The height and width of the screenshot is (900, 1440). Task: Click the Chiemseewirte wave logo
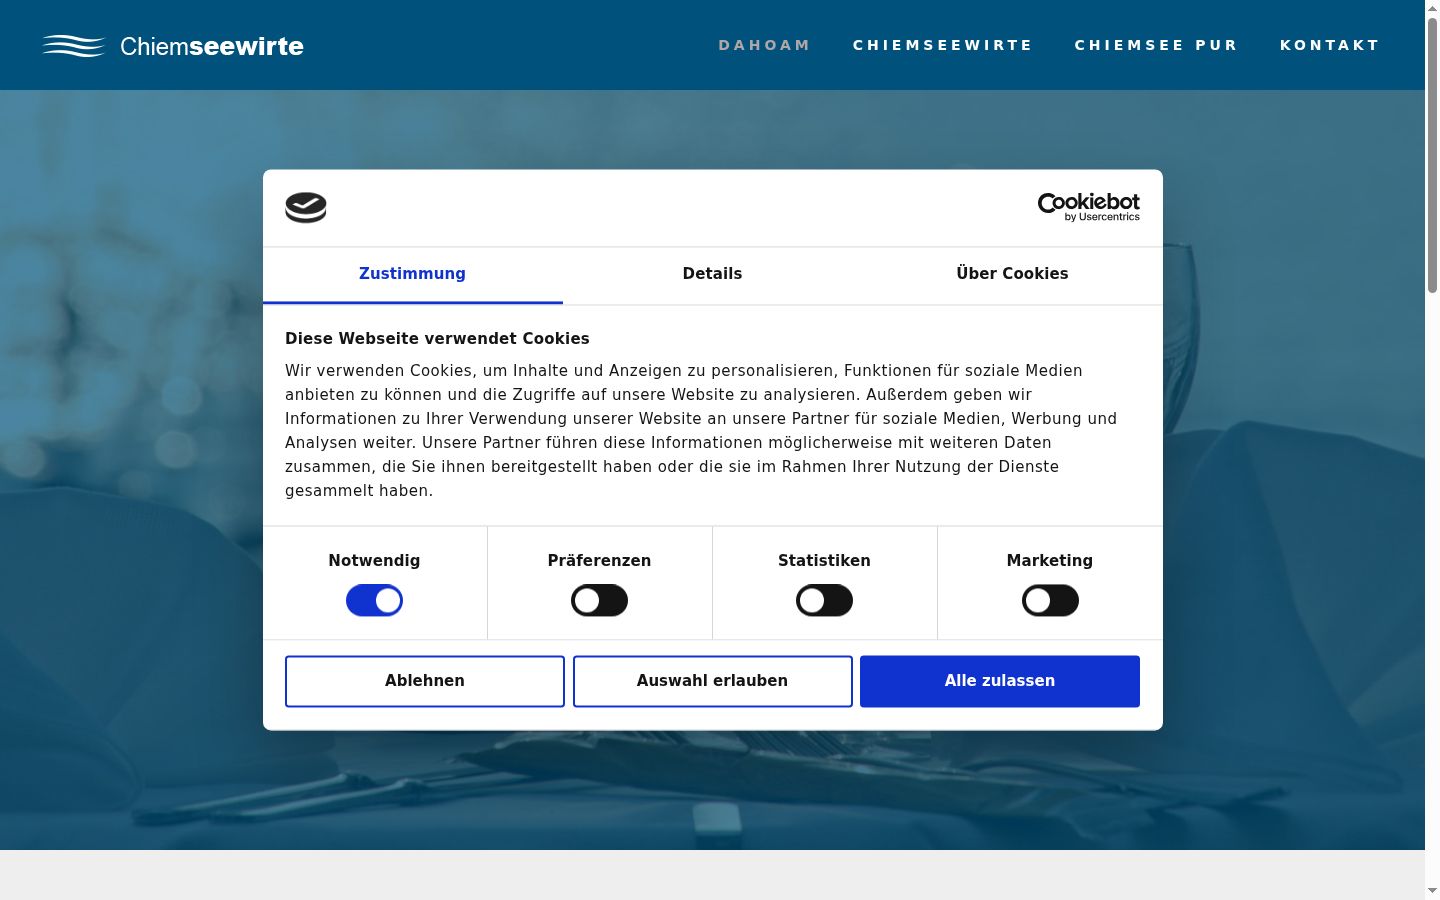[73, 46]
